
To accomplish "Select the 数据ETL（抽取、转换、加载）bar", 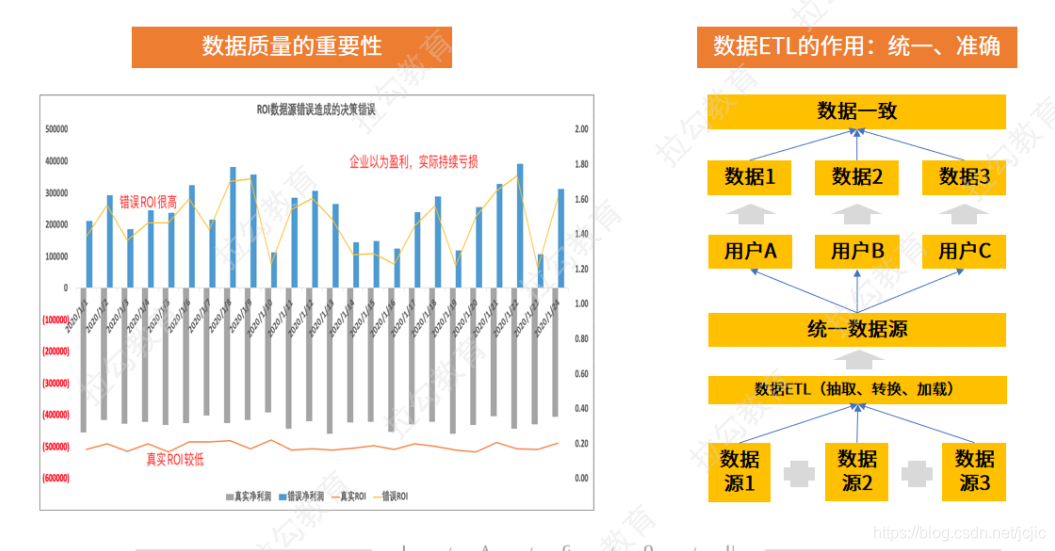I will click(x=857, y=390).
